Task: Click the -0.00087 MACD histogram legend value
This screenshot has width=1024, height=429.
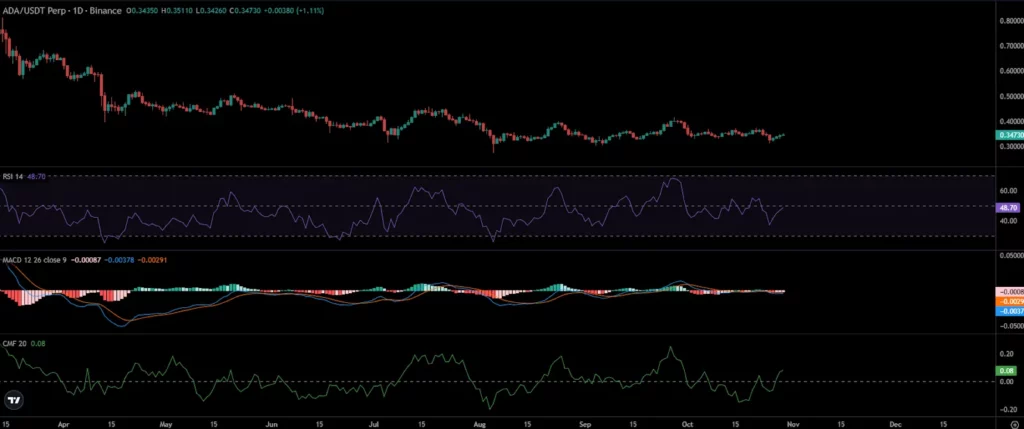Action: [x=84, y=260]
